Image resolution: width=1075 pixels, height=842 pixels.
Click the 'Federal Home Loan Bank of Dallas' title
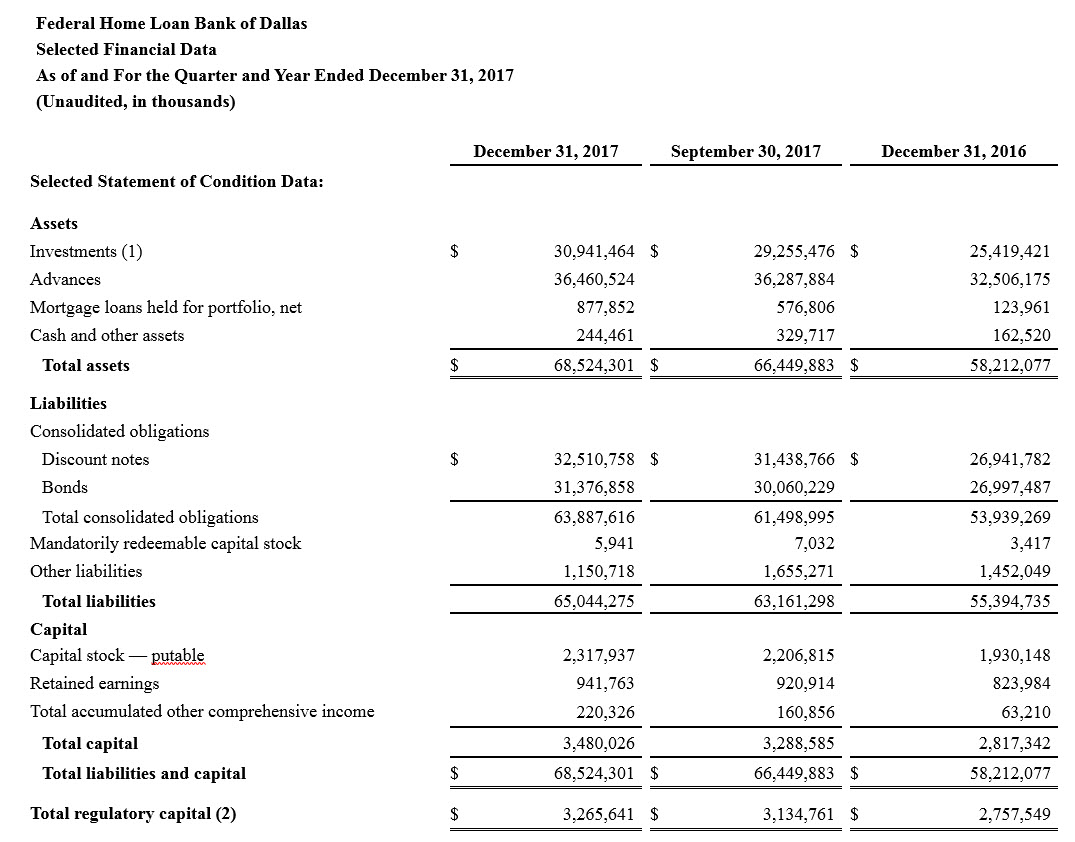171,23
